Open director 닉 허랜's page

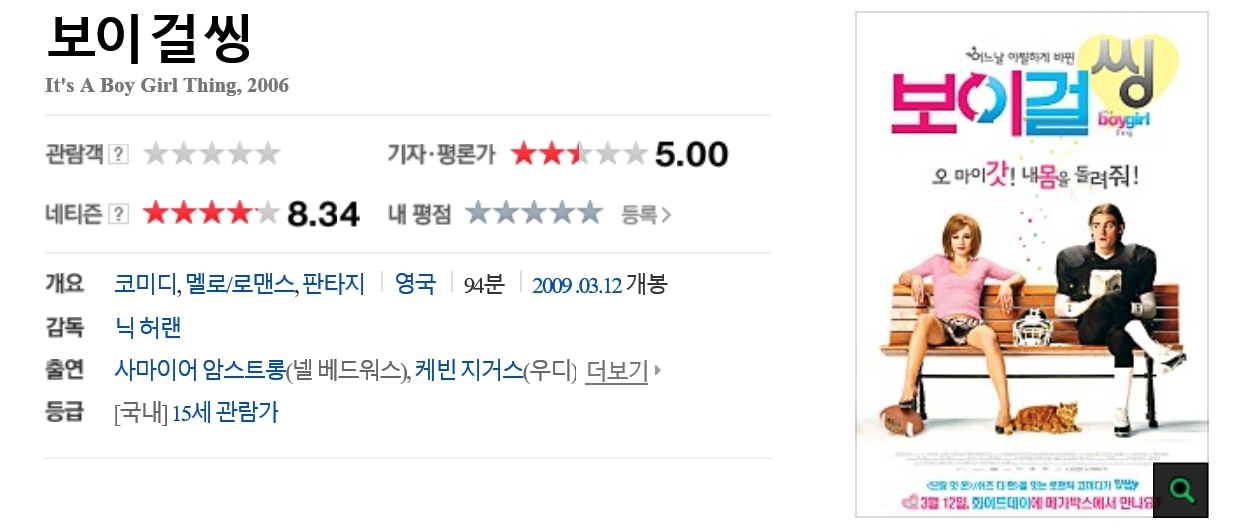click(x=148, y=327)
